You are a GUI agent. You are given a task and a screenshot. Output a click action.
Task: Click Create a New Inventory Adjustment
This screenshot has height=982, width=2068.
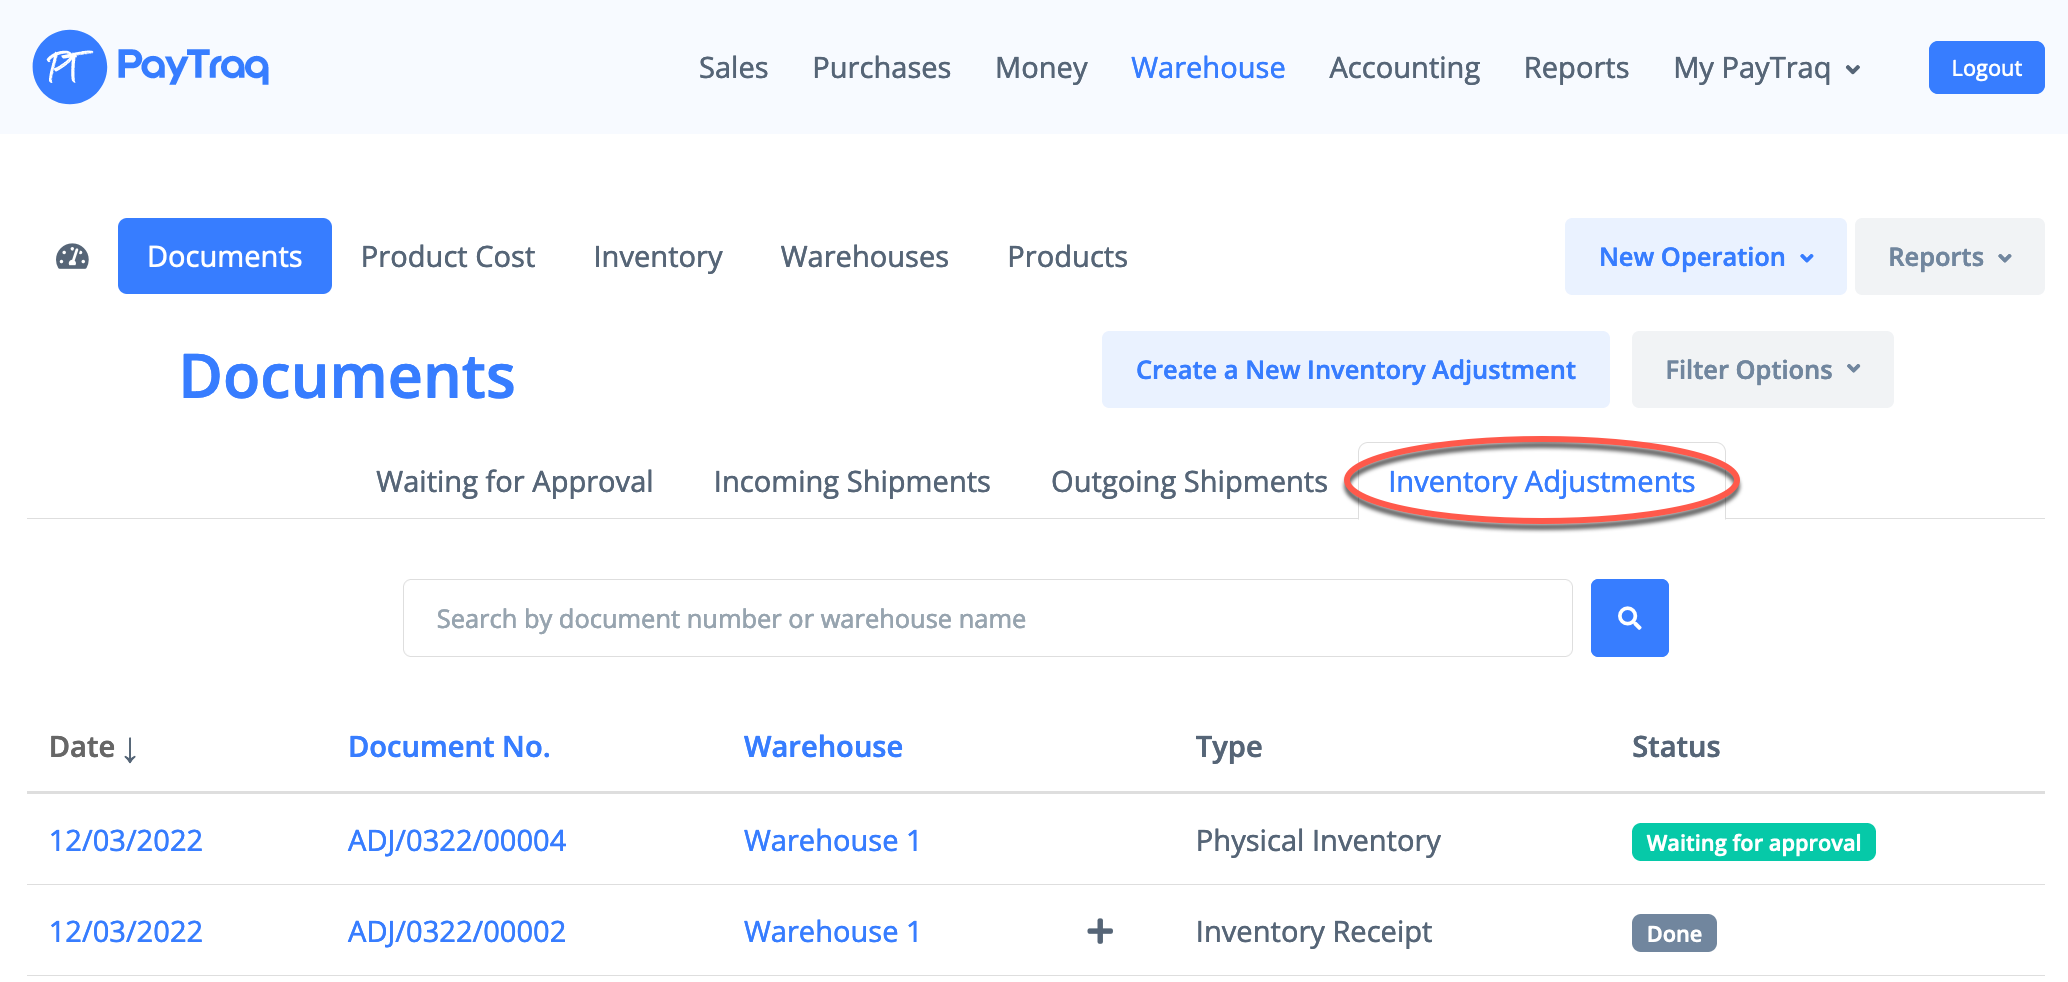click(x=1355, y=370)
